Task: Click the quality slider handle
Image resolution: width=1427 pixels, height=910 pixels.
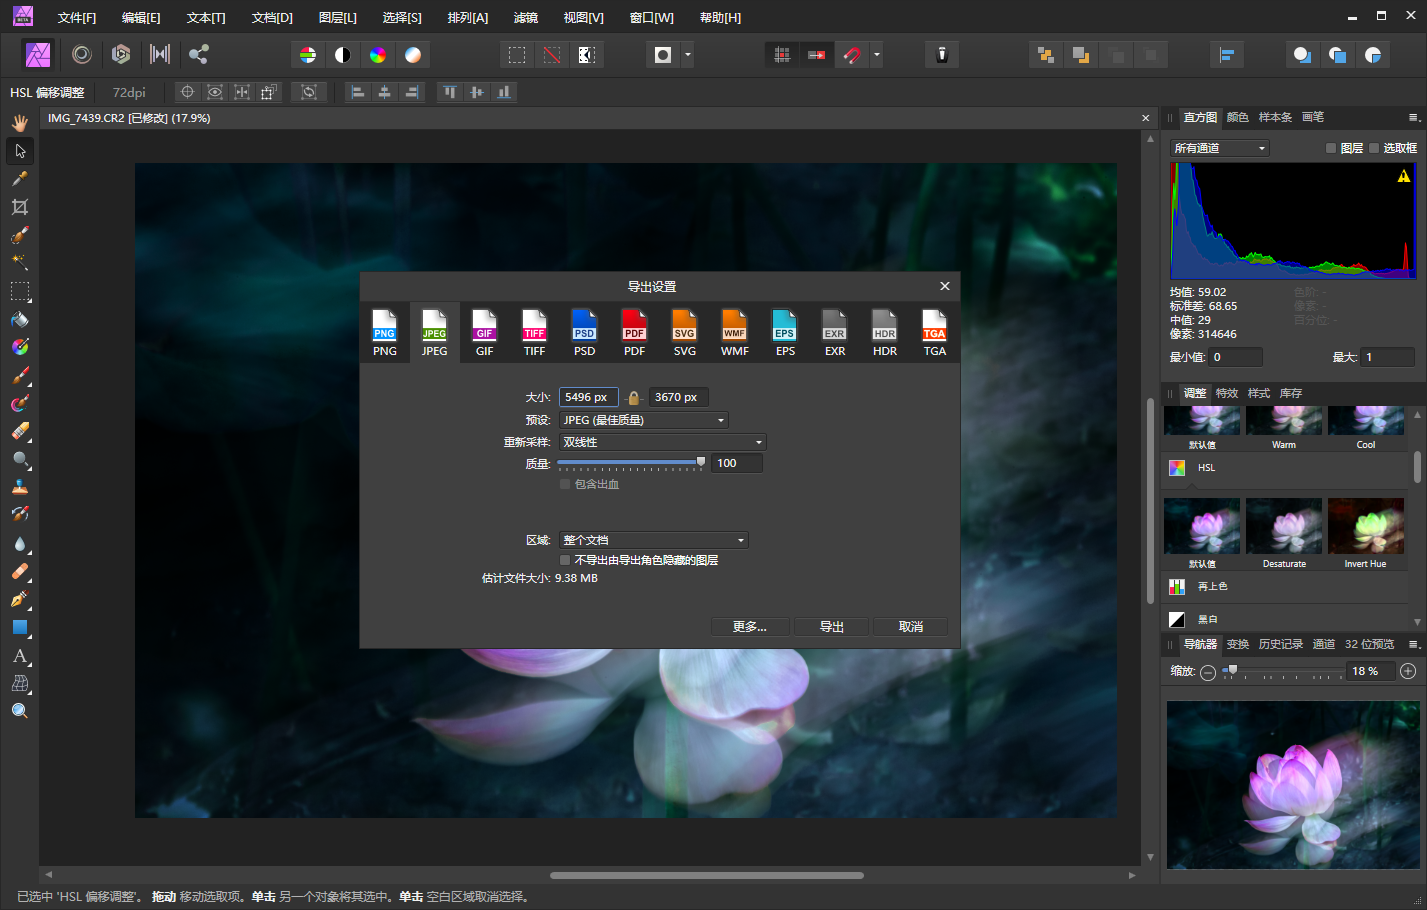Action: 701,462
